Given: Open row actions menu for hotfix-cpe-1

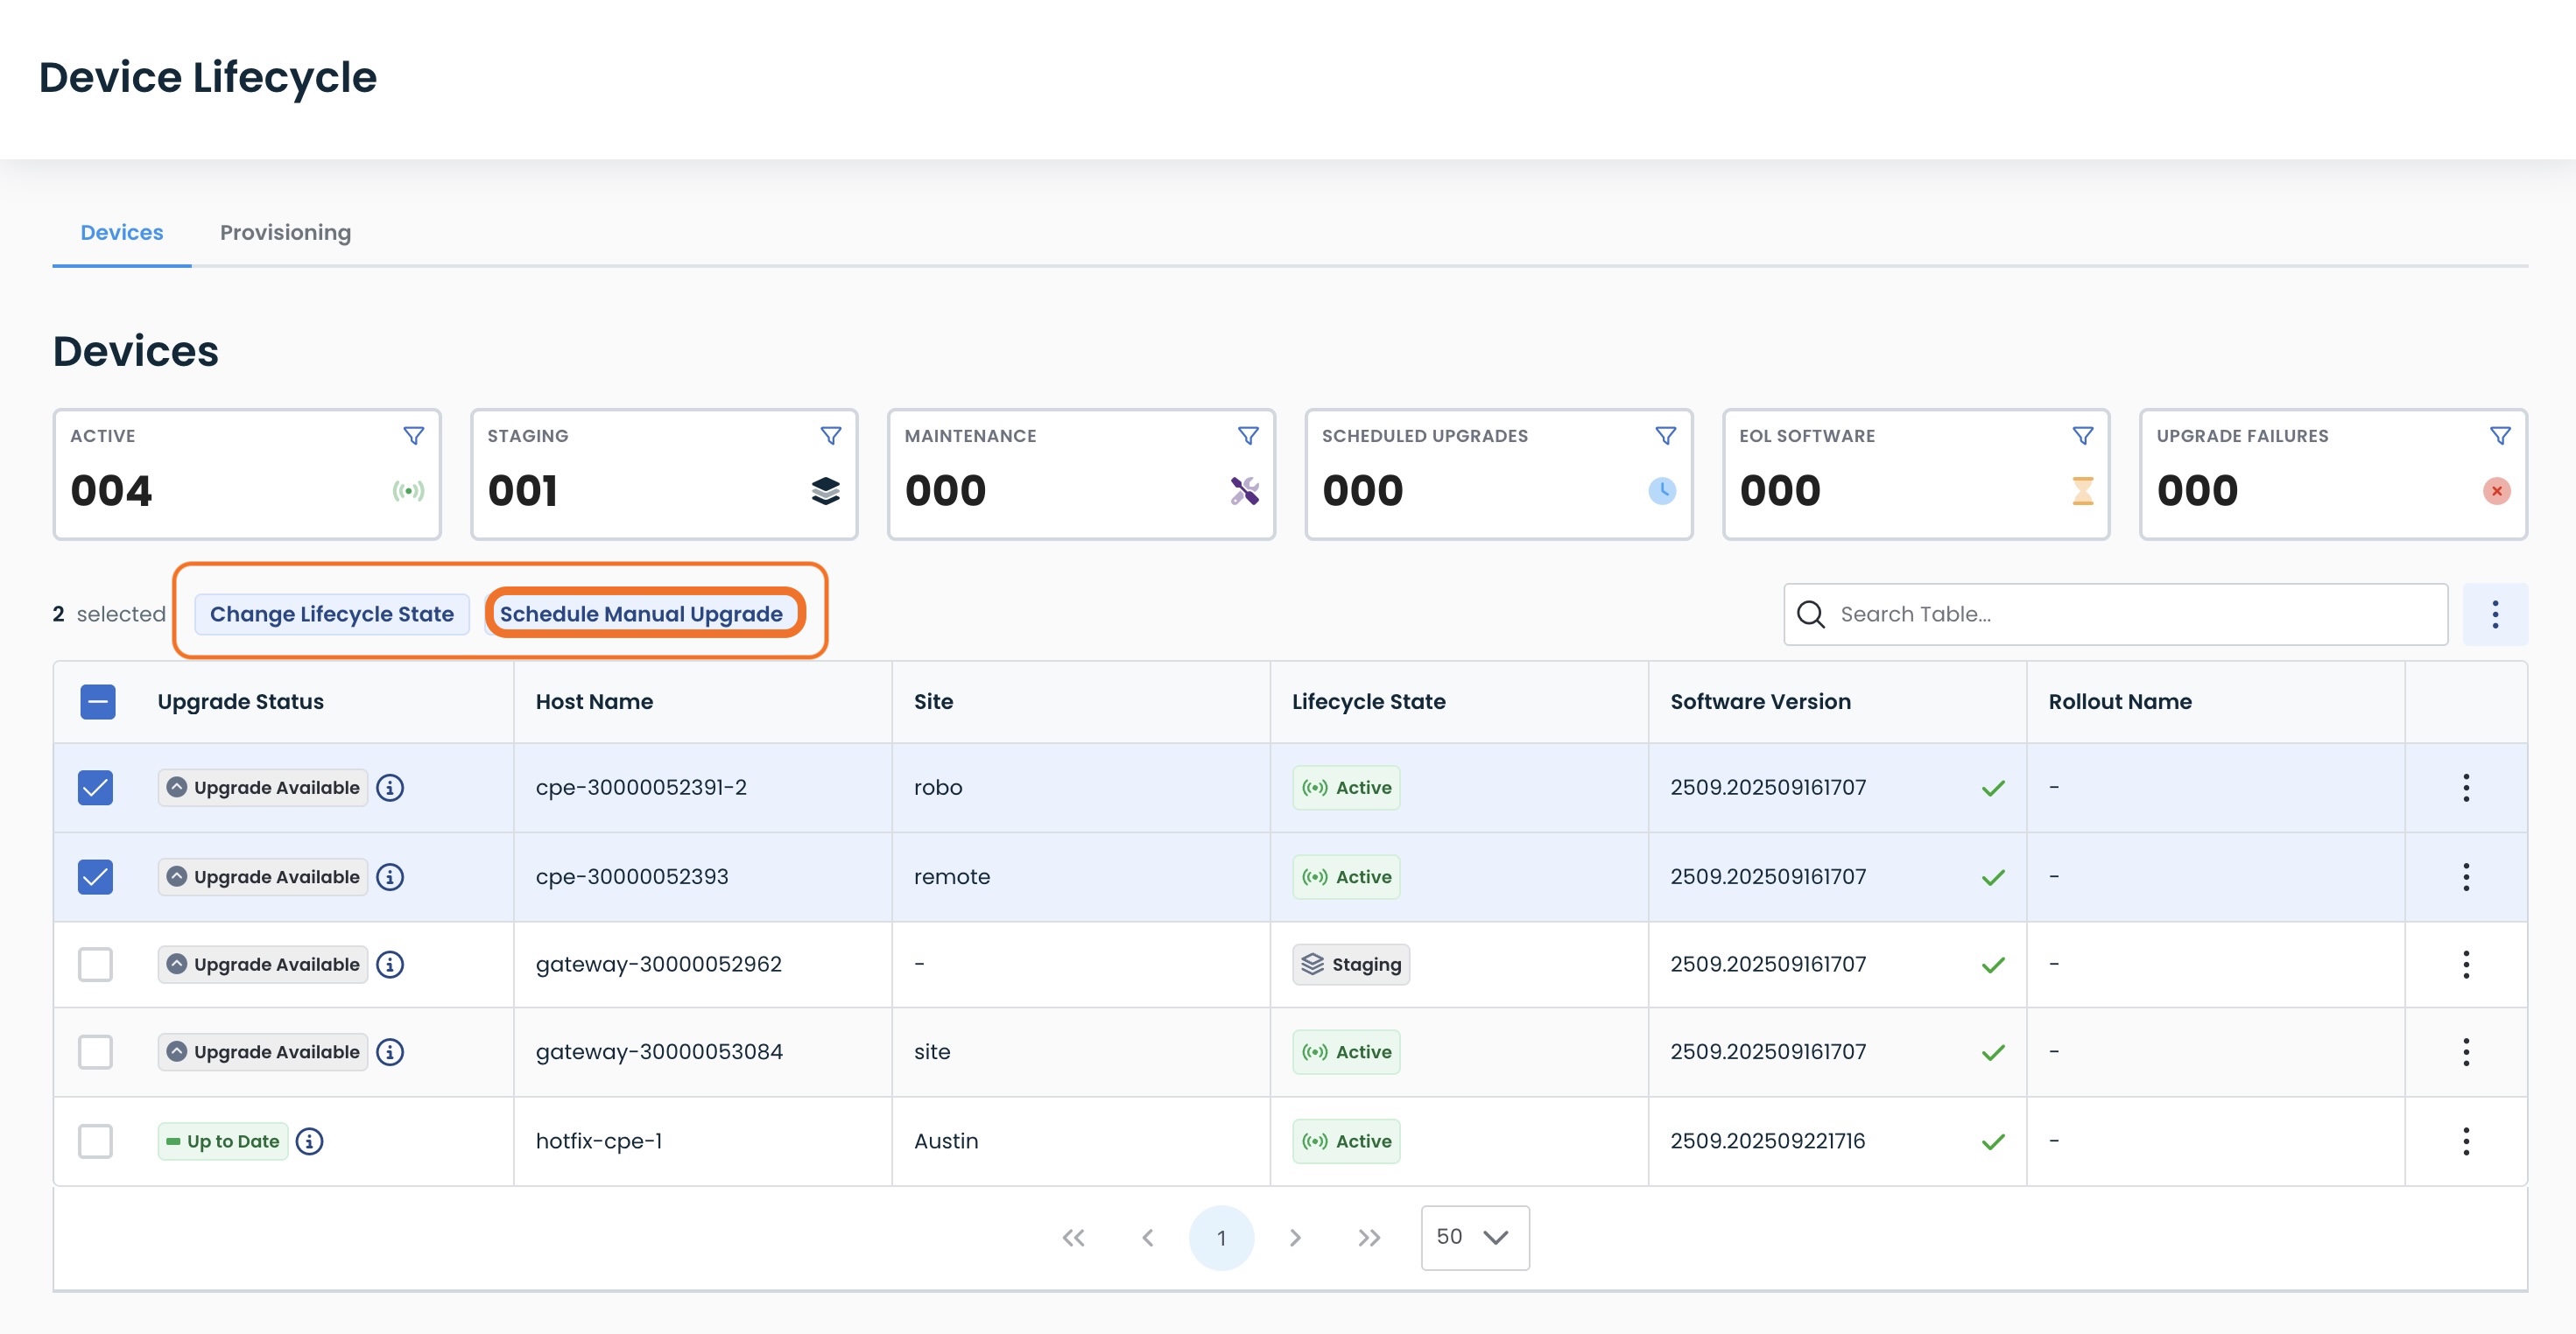Looking at the screenshot, I should (x=2466, y=1141).
